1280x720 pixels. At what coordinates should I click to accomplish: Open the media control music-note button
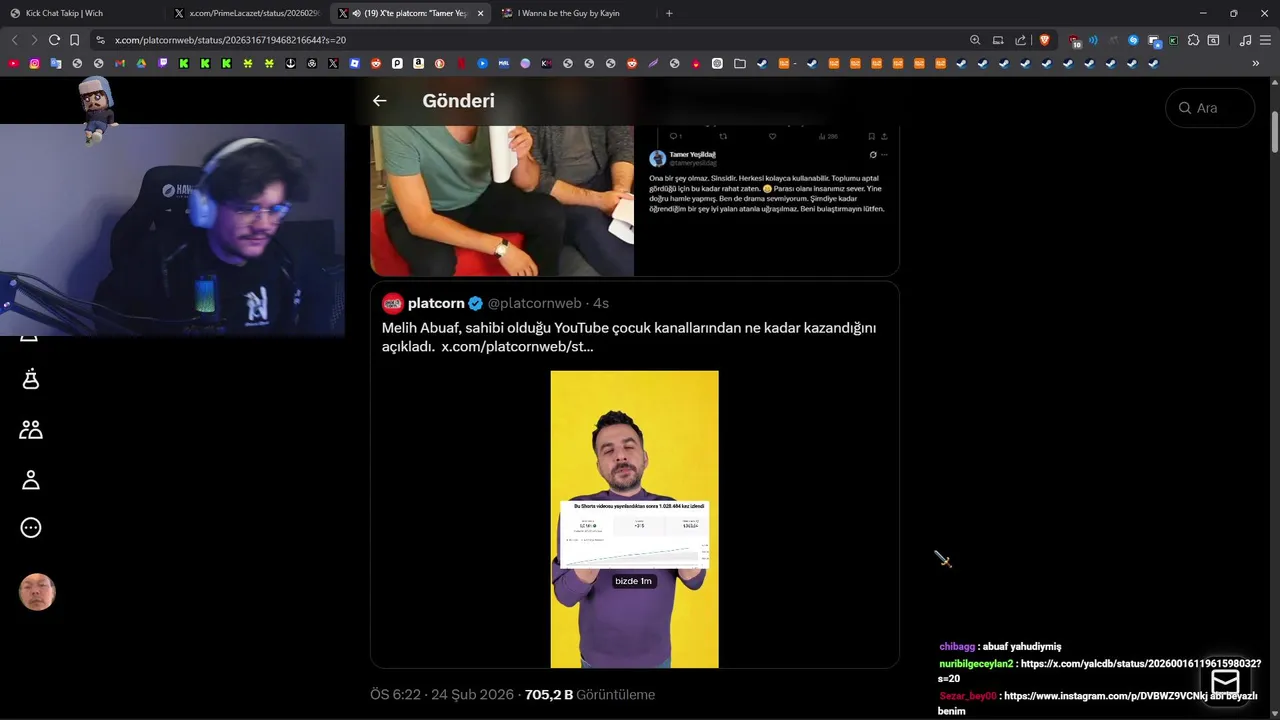(x=1245, y=40)
